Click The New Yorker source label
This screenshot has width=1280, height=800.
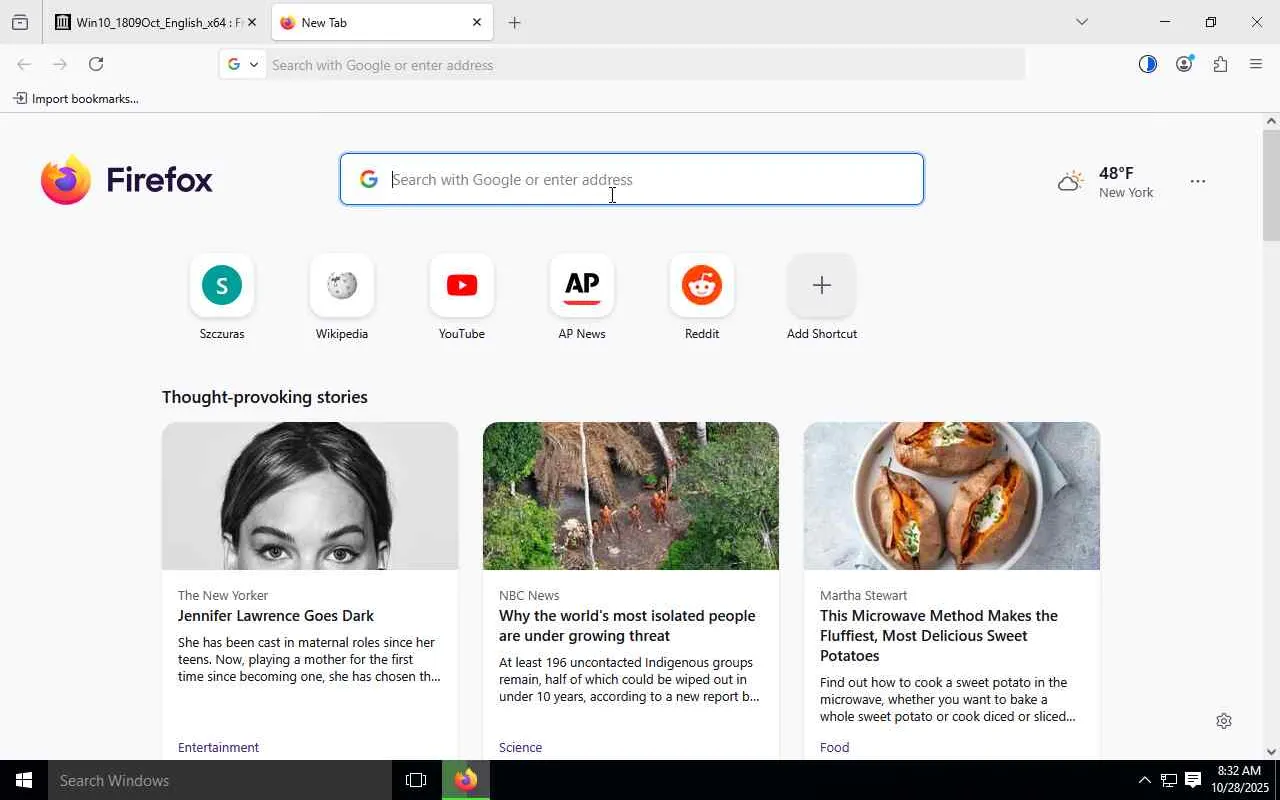[223, 595]
